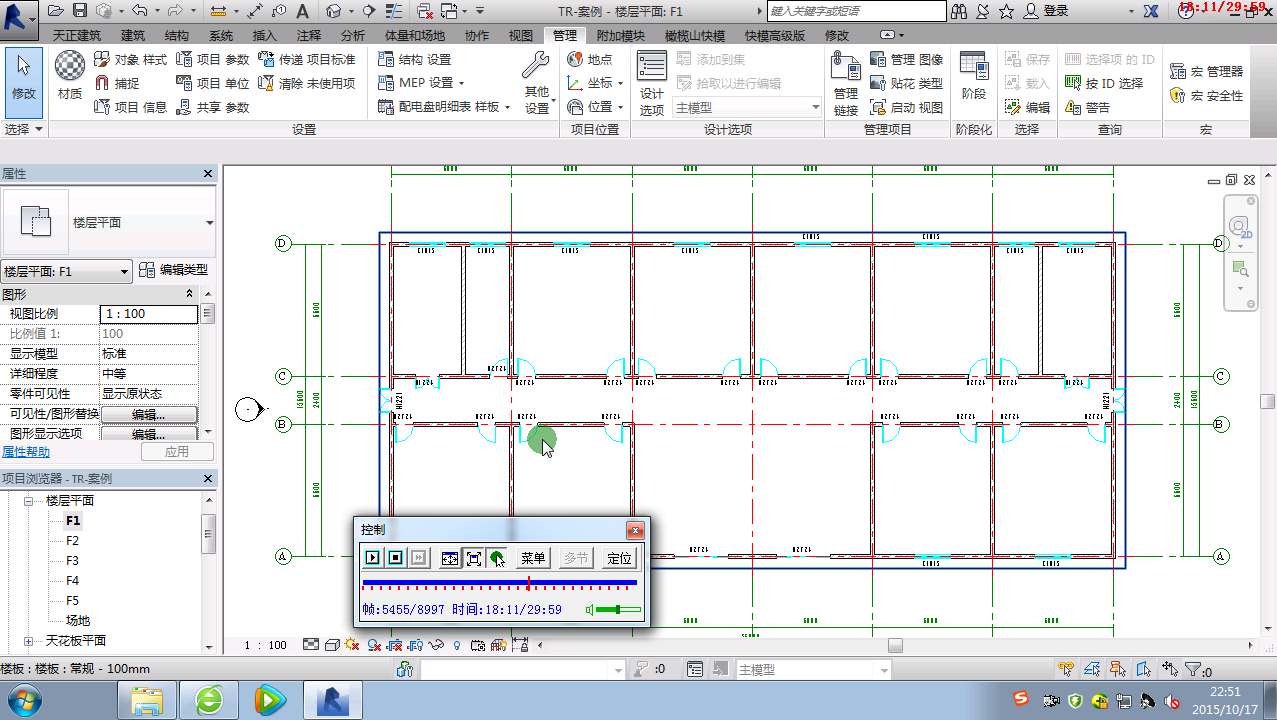Open the 菜单 button on the player
This screenshot has width=1277, height=720.
click(531, 558)
